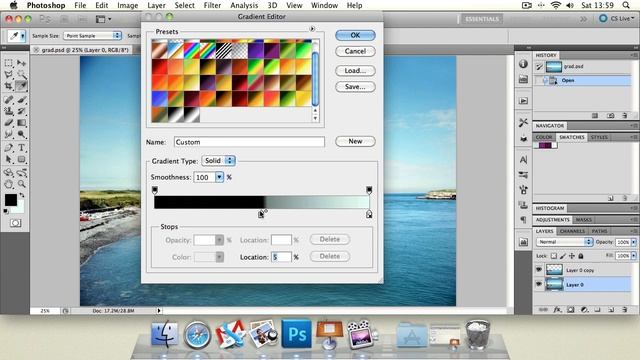Open the Info panel icon
640x360 pixels.
tap(523, 64)
